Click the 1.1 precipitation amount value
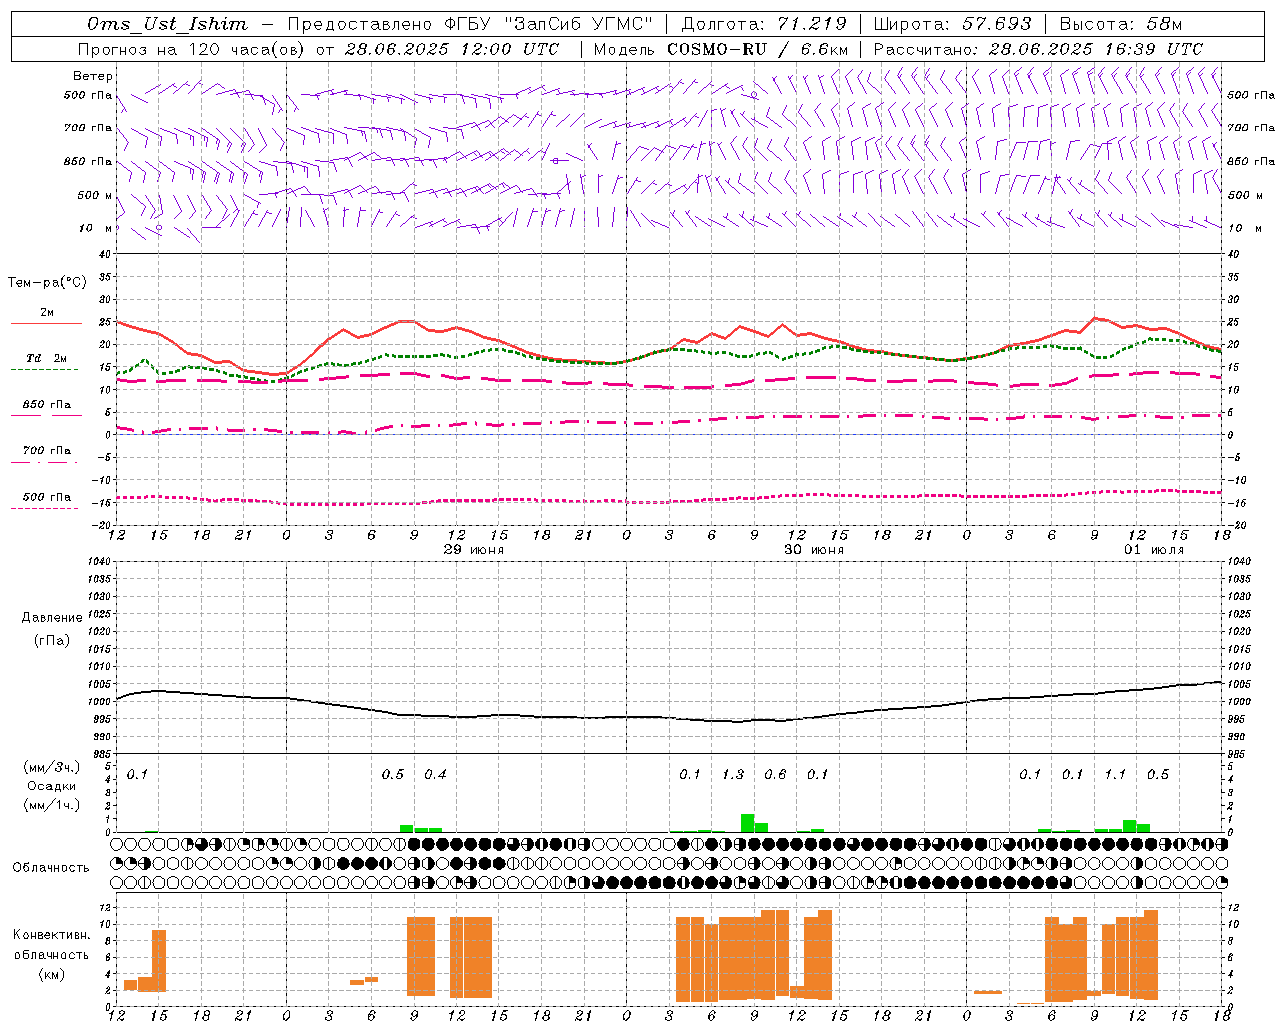 [x=1115, y=775]
